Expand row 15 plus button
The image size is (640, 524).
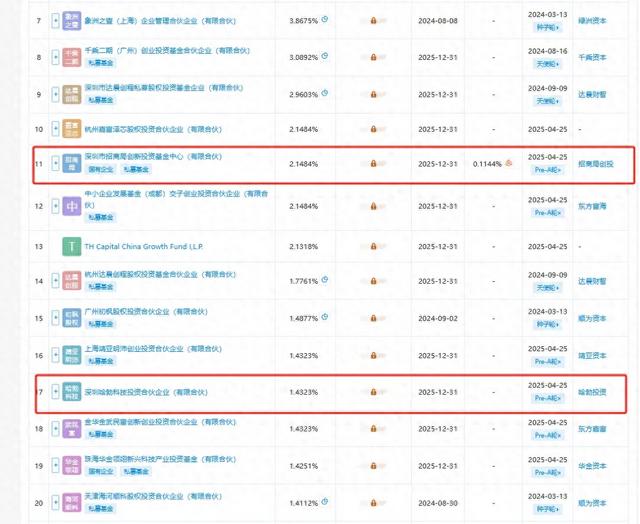click(56, 318)
